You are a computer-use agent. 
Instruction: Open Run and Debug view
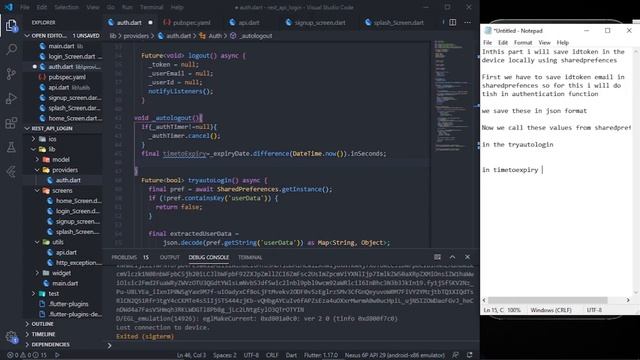pyautogui.click(x=11, y=98)
